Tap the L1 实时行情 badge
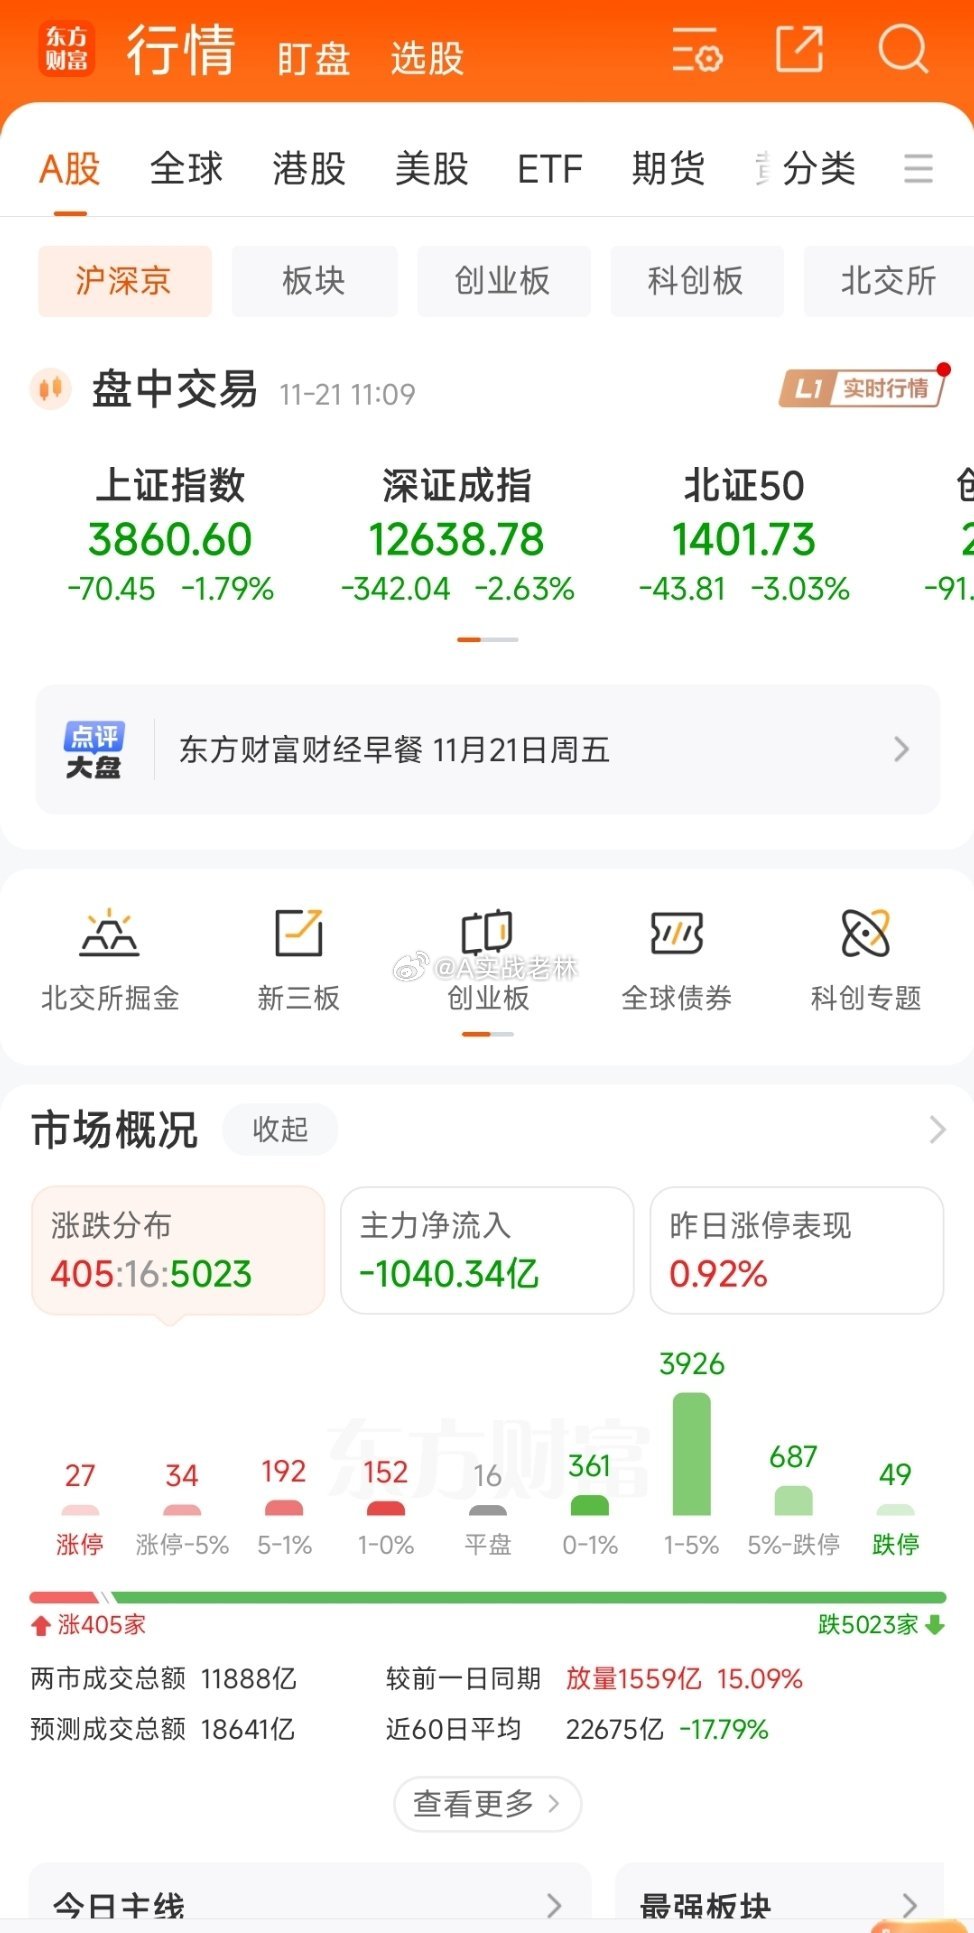The height and width of the screenshot is (1933, 974). (x=863, y=388)
